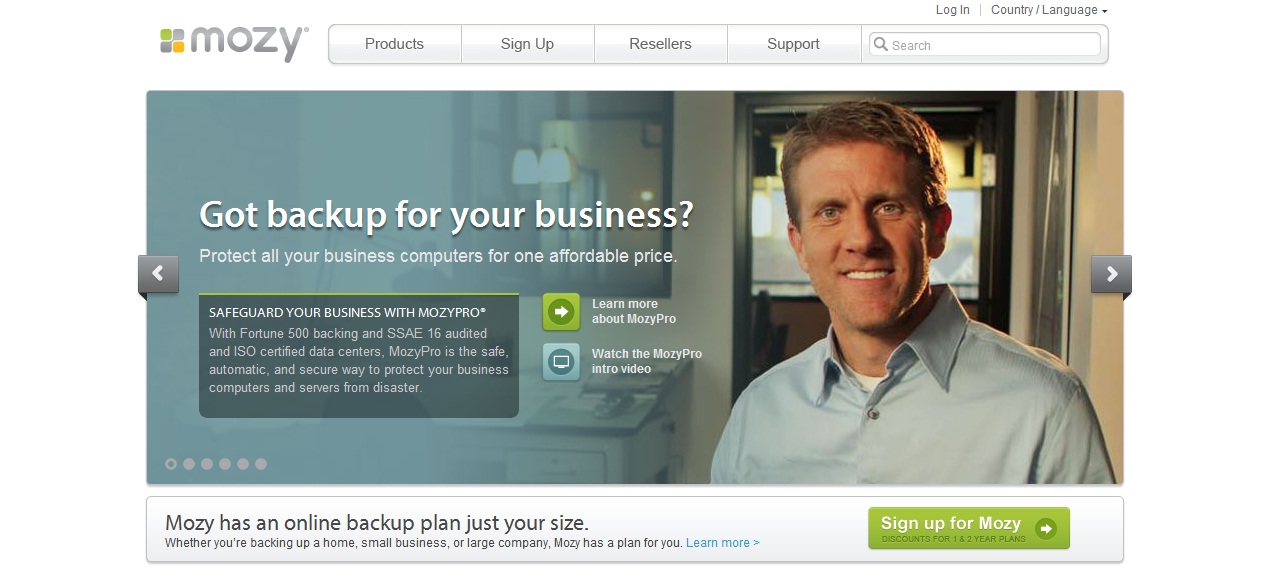
Task: Open the Support menu
Action: 793,44
